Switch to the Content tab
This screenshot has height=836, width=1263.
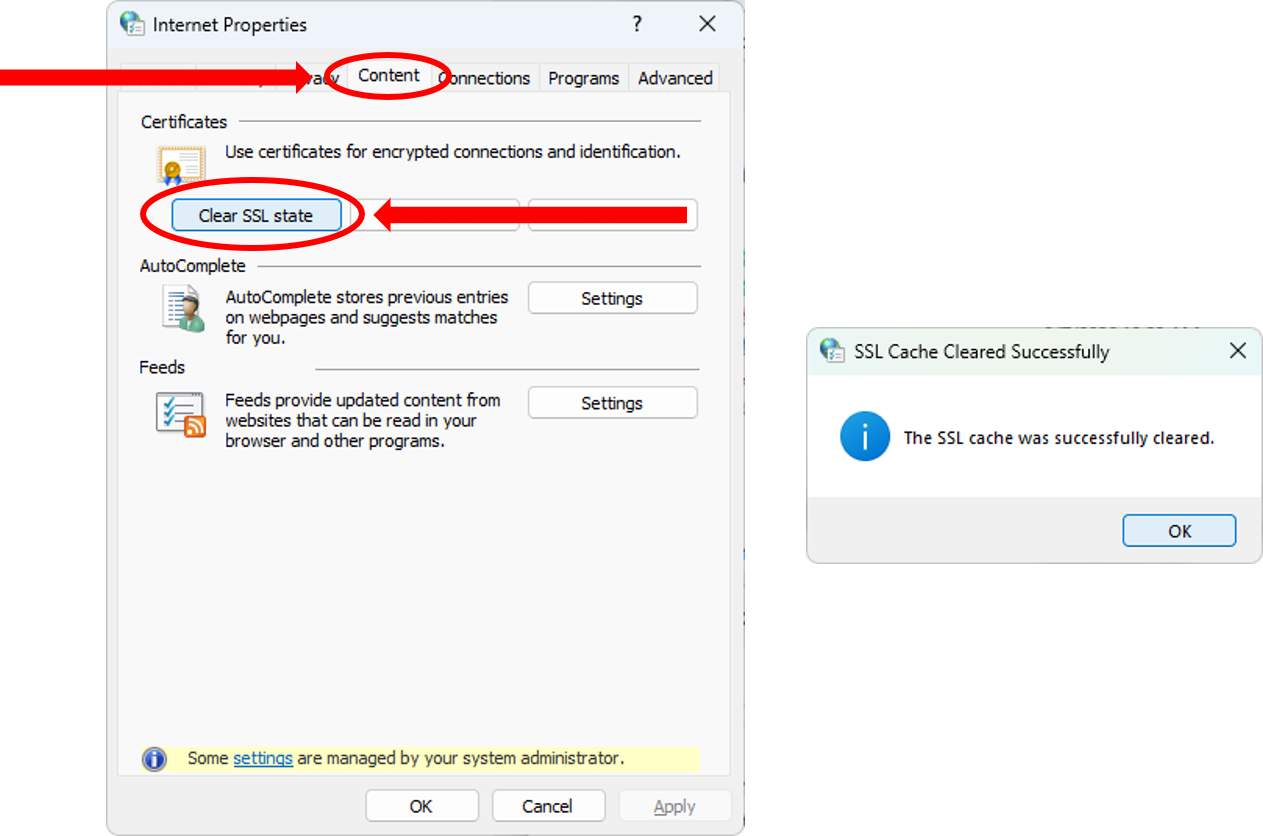[389, 76]
